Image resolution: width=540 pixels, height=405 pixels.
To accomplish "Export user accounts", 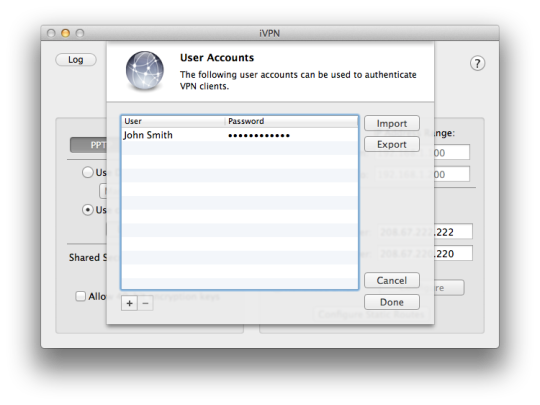I will pos(392,144).
